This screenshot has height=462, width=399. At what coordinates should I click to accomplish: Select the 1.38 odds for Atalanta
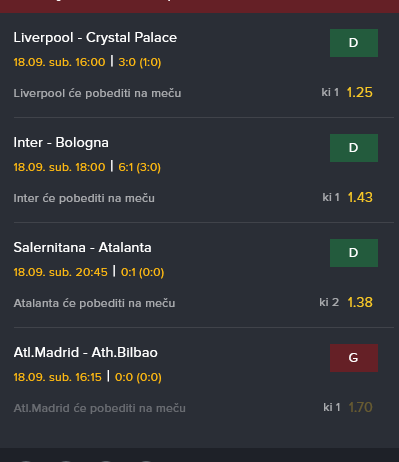tap(360, 302)
